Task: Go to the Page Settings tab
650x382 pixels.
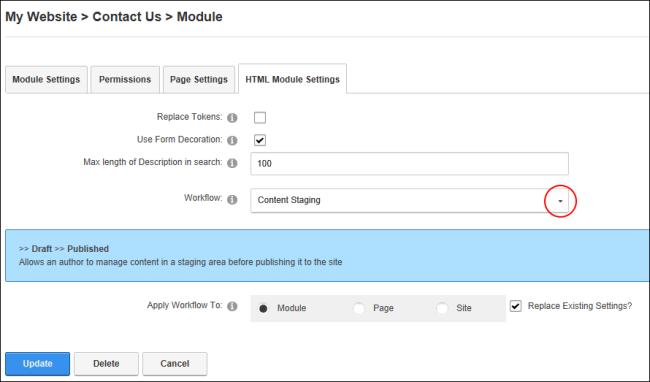Action: click(199, 80)
